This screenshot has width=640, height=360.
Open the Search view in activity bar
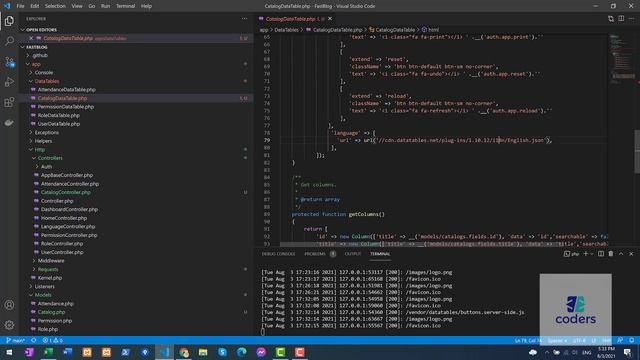(x=9, y=41)
